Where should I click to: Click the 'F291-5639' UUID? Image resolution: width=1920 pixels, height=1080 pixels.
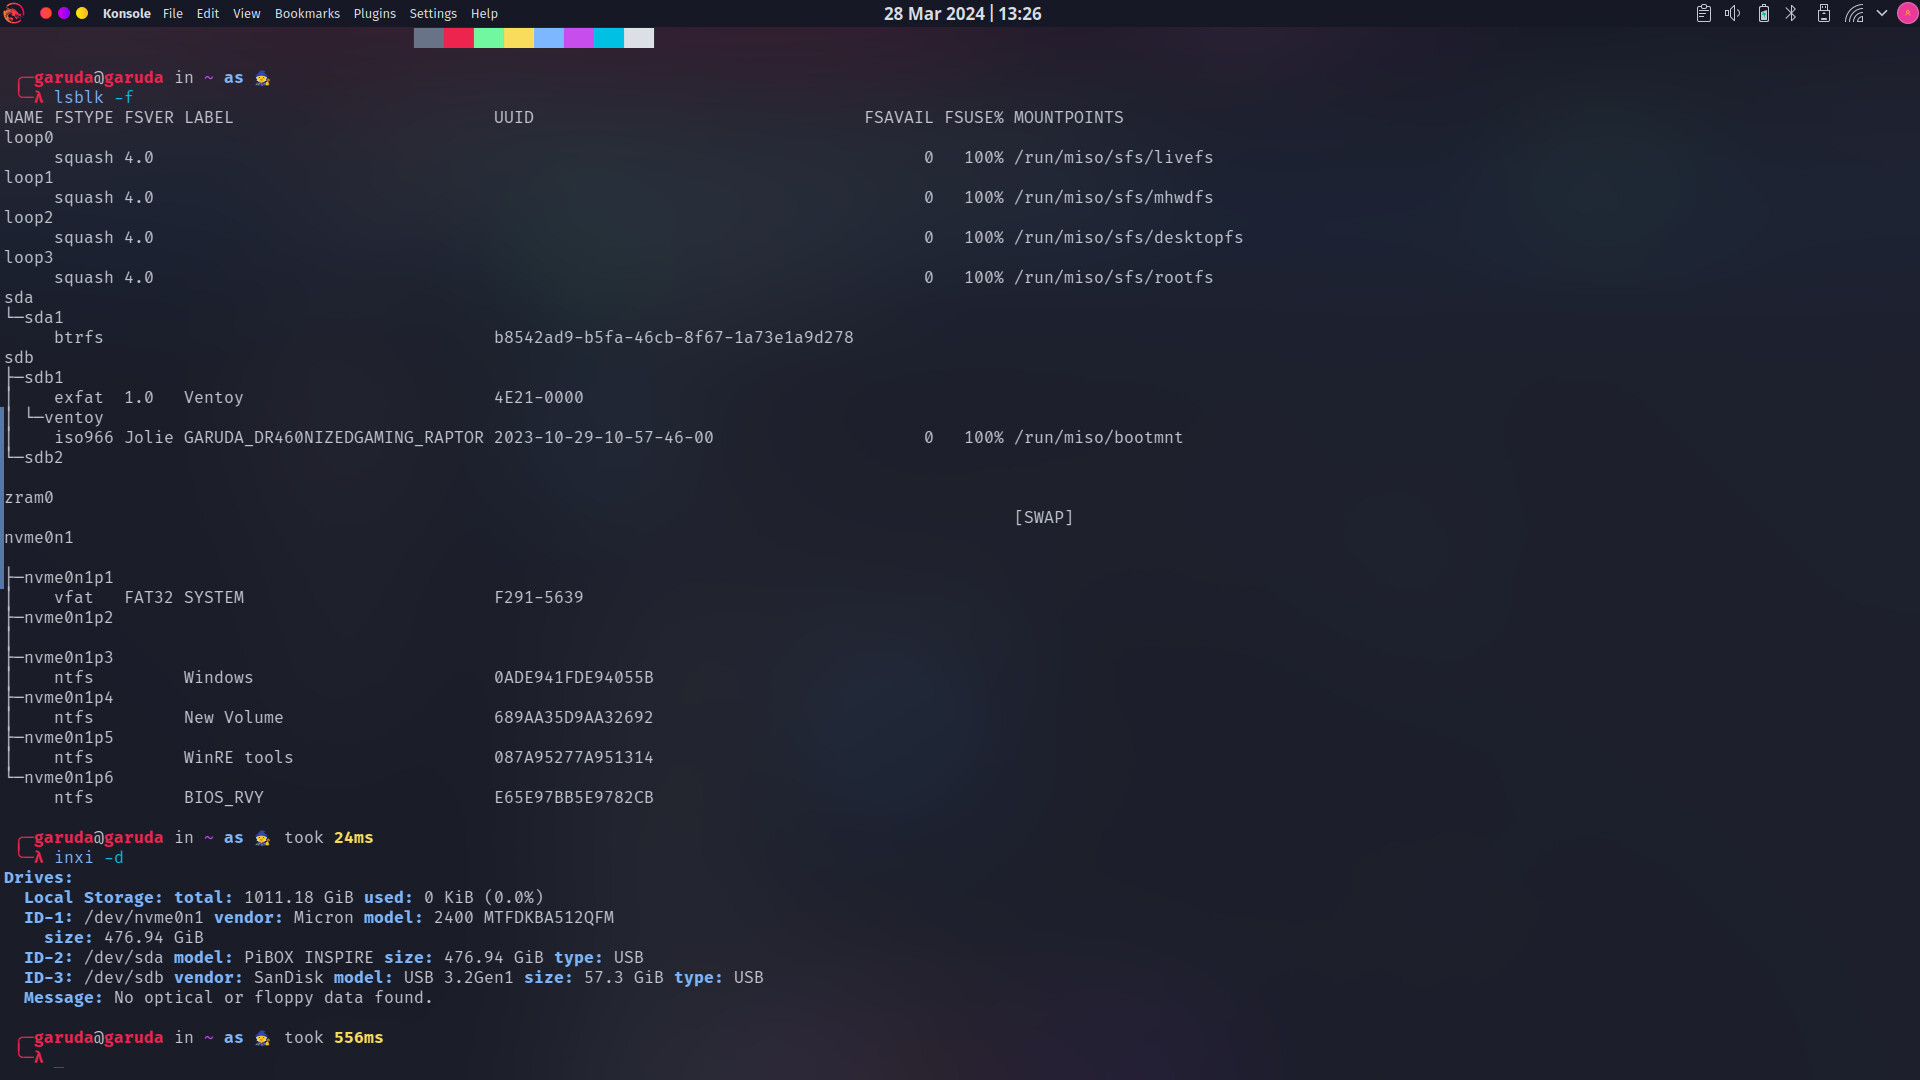click(538, 597)
